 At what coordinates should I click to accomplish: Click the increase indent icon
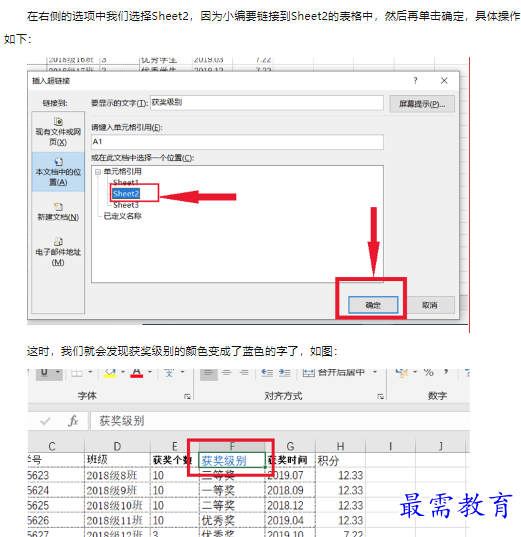click(284, 373)
